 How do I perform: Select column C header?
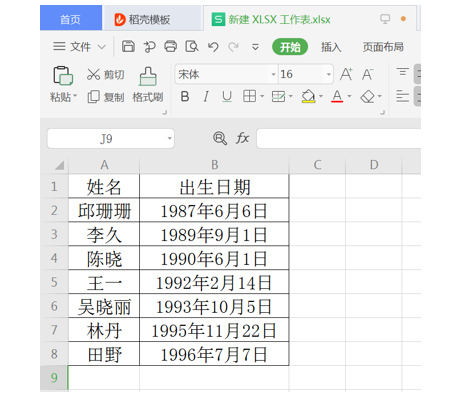(317, 165)
